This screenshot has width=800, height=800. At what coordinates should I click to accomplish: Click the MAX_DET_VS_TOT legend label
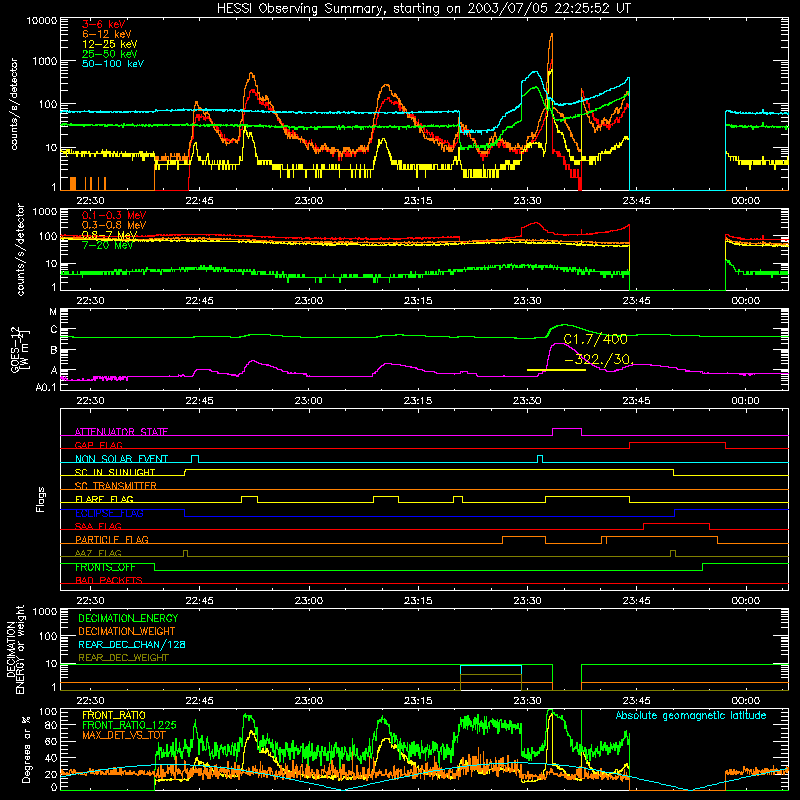(x=124, y=736)
